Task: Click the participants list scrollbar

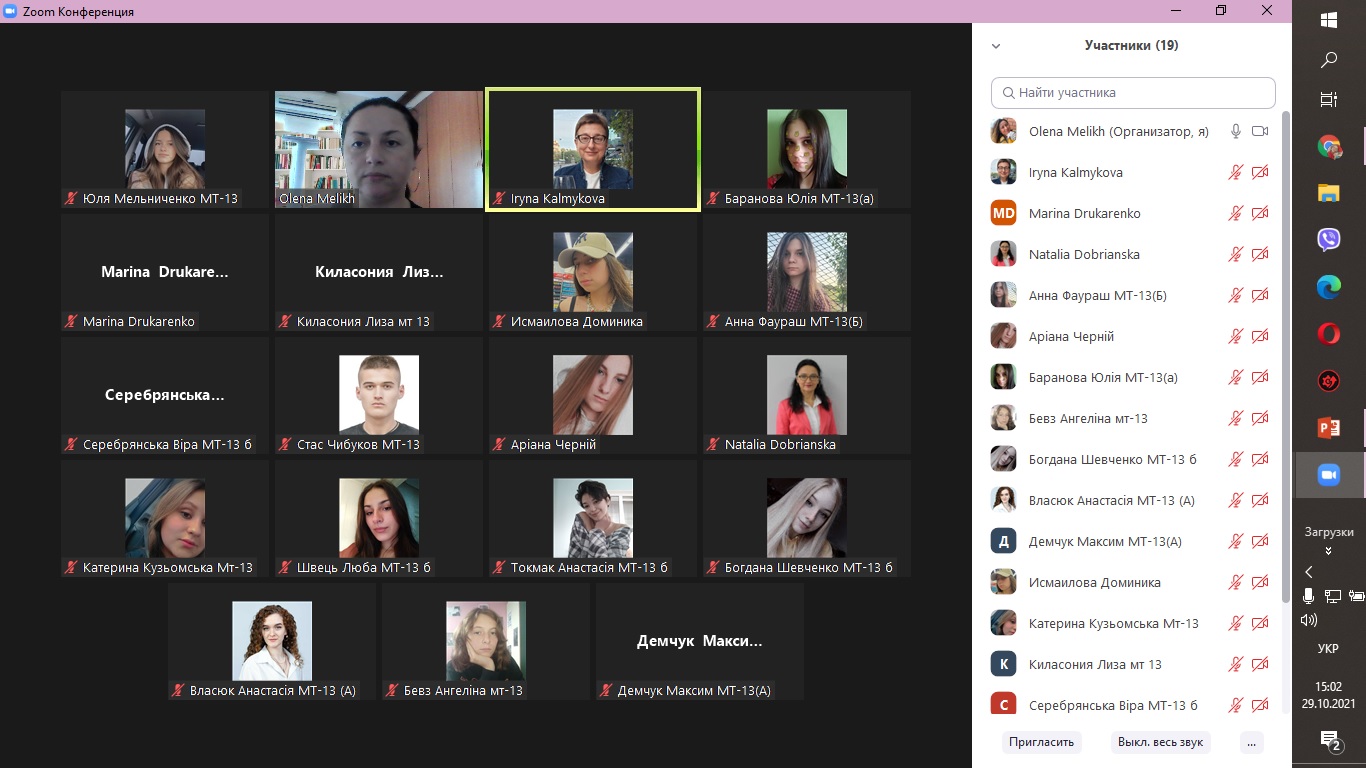Action: (1286, 355)
